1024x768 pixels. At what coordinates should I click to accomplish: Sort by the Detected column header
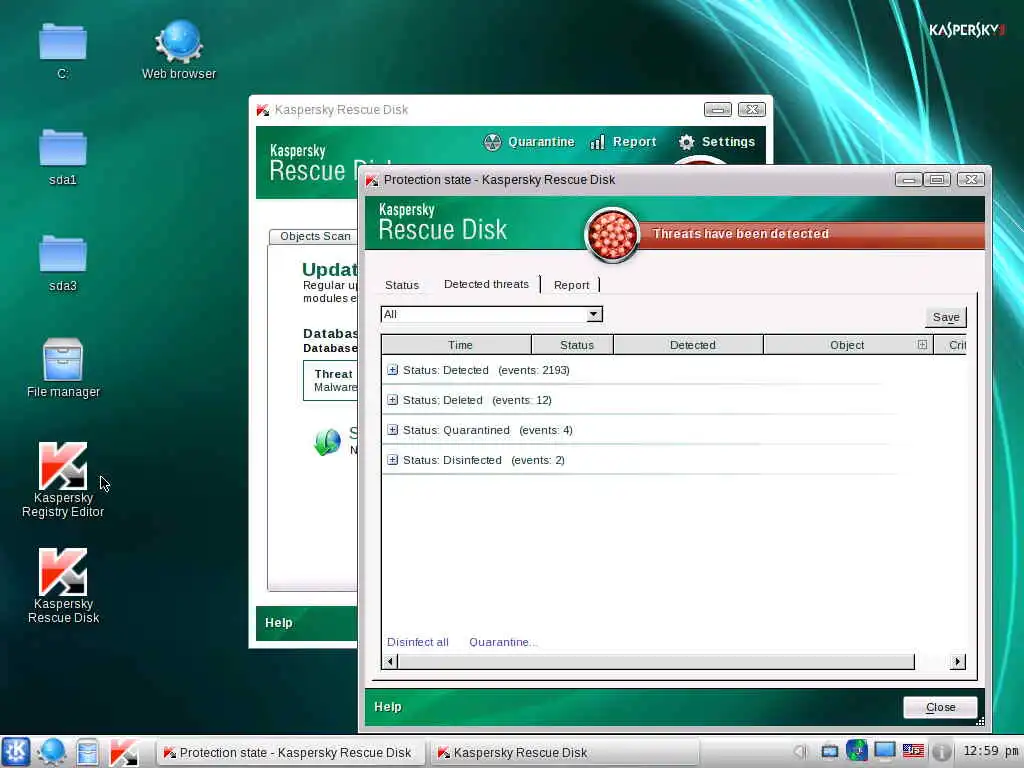pos(688,344)
